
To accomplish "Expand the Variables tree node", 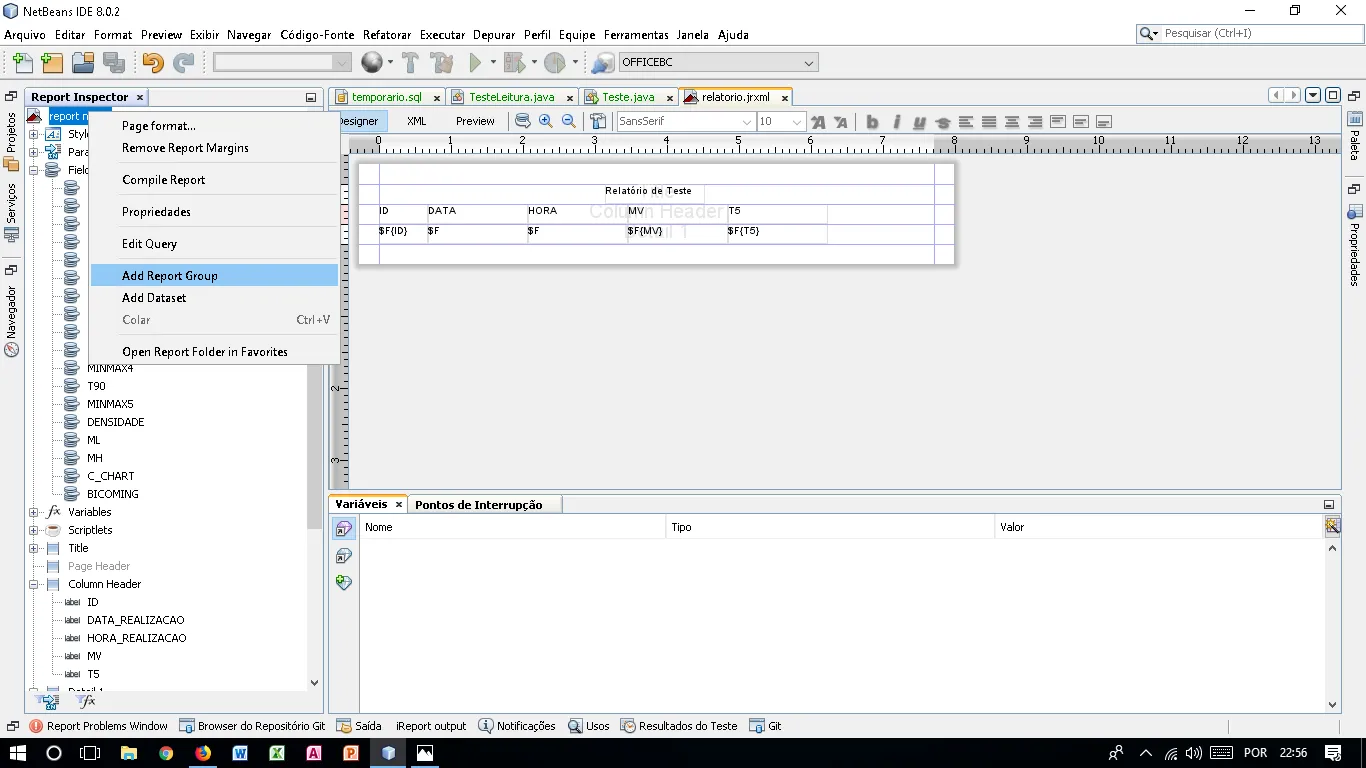I will tap(34, 512).
